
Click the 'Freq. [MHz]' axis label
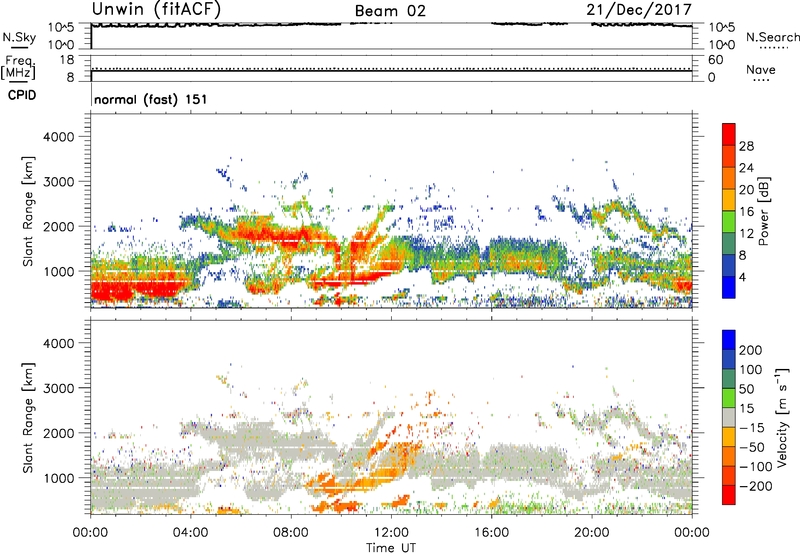click(x=18, y=68)
